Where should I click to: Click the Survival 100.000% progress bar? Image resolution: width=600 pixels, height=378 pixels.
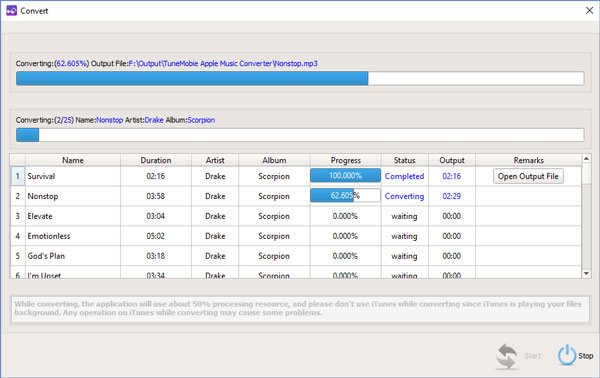point(345,176)
